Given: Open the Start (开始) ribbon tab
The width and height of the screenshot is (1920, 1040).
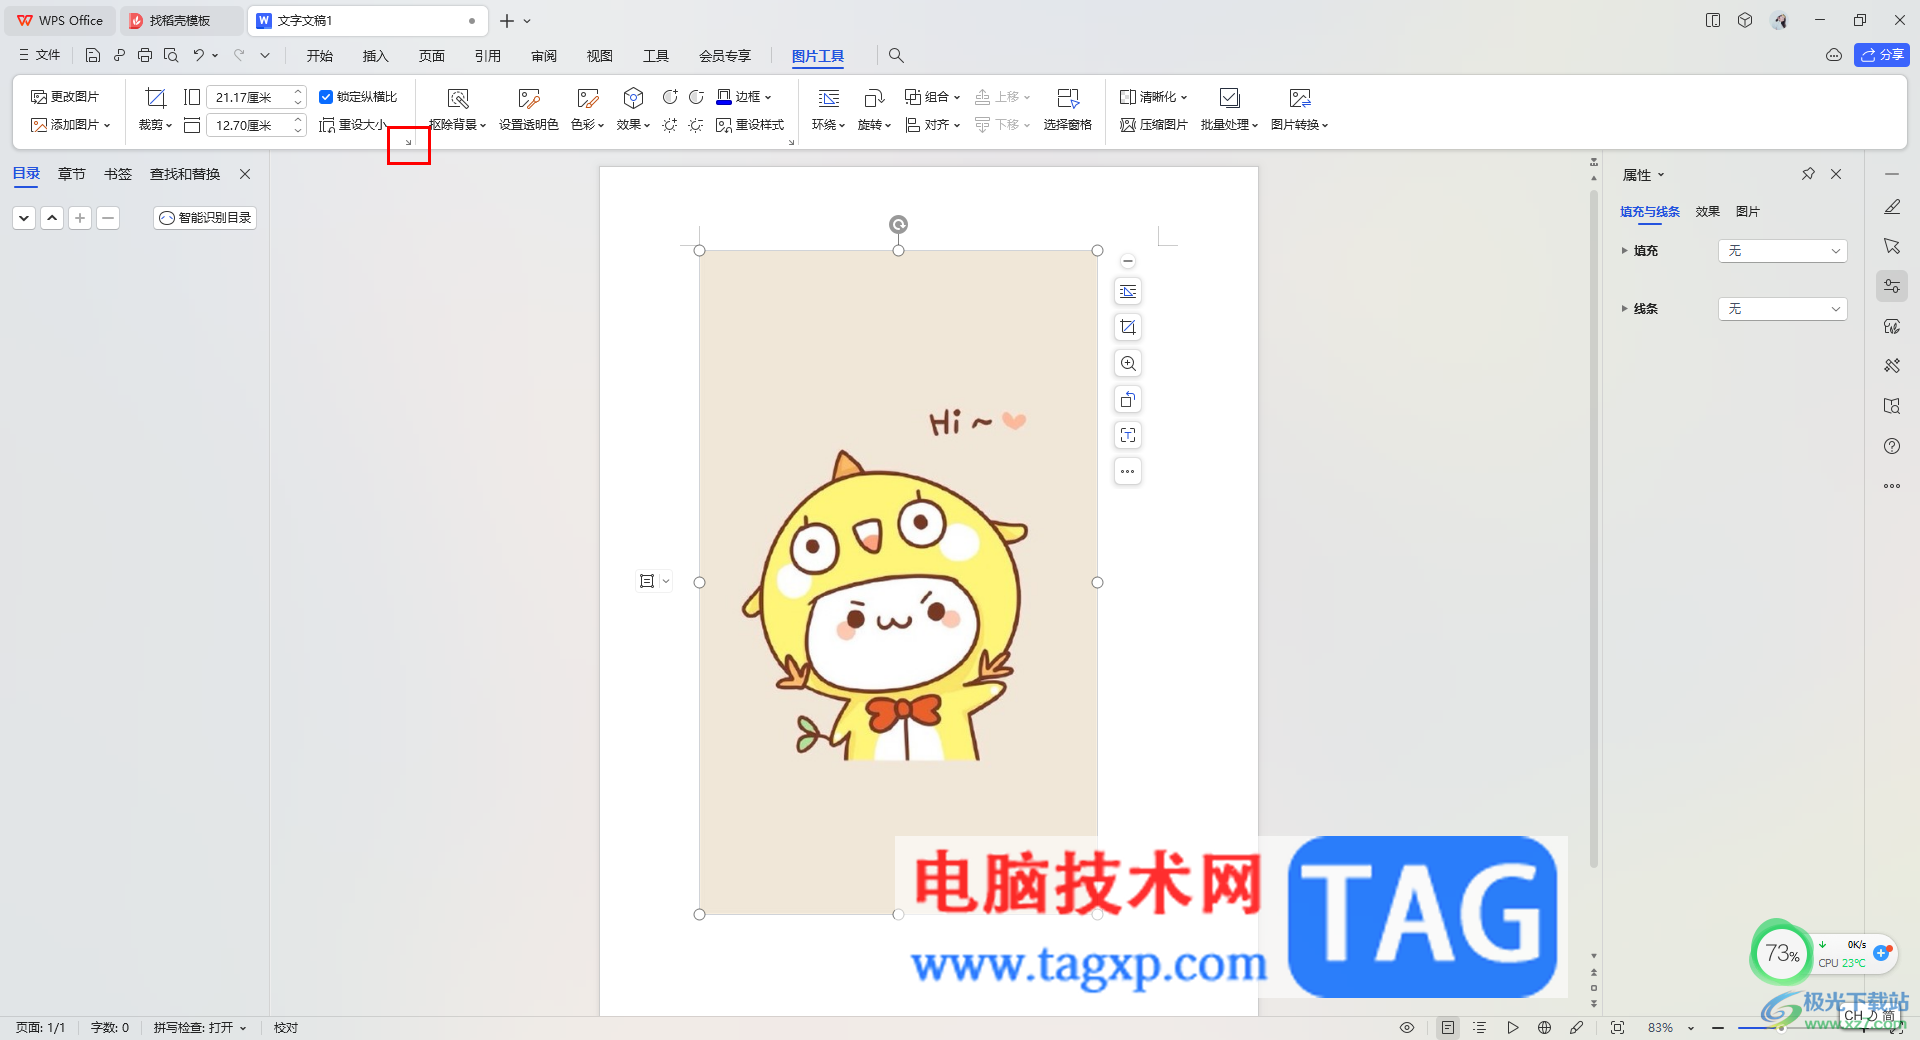Looking at the screenshot, I should pyautogui.click(x=320, y=55).
